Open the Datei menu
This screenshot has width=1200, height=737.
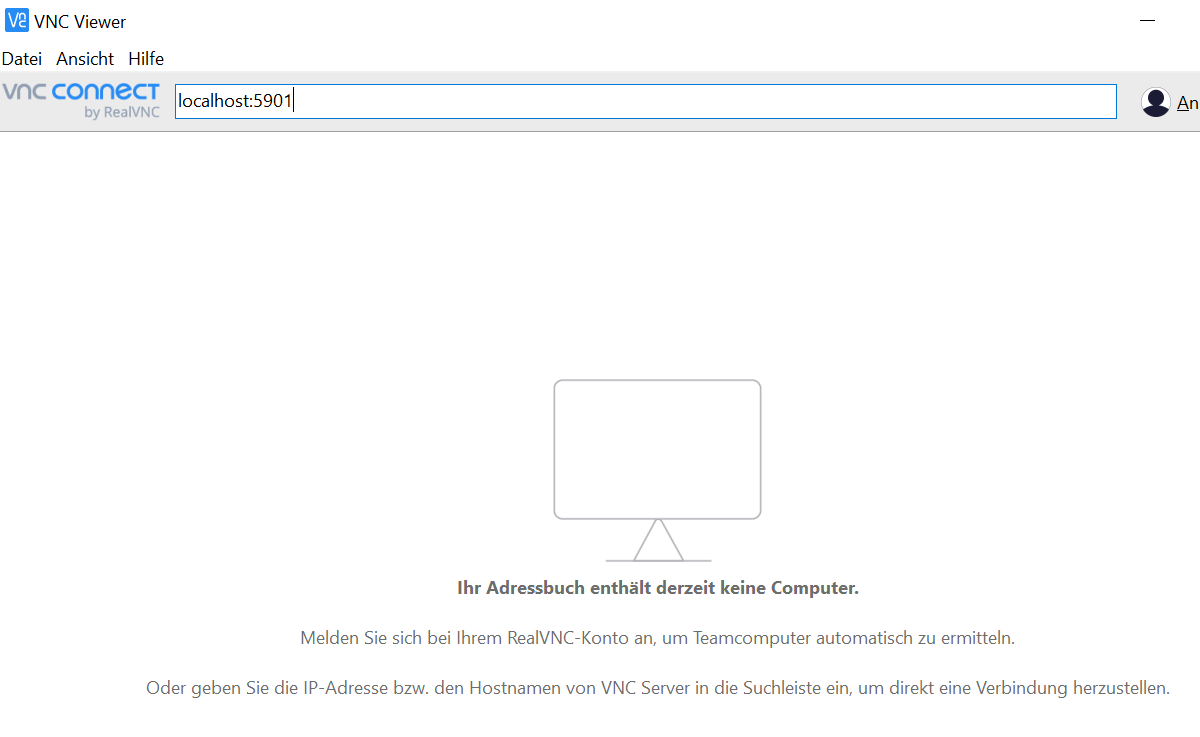[22, 59]
